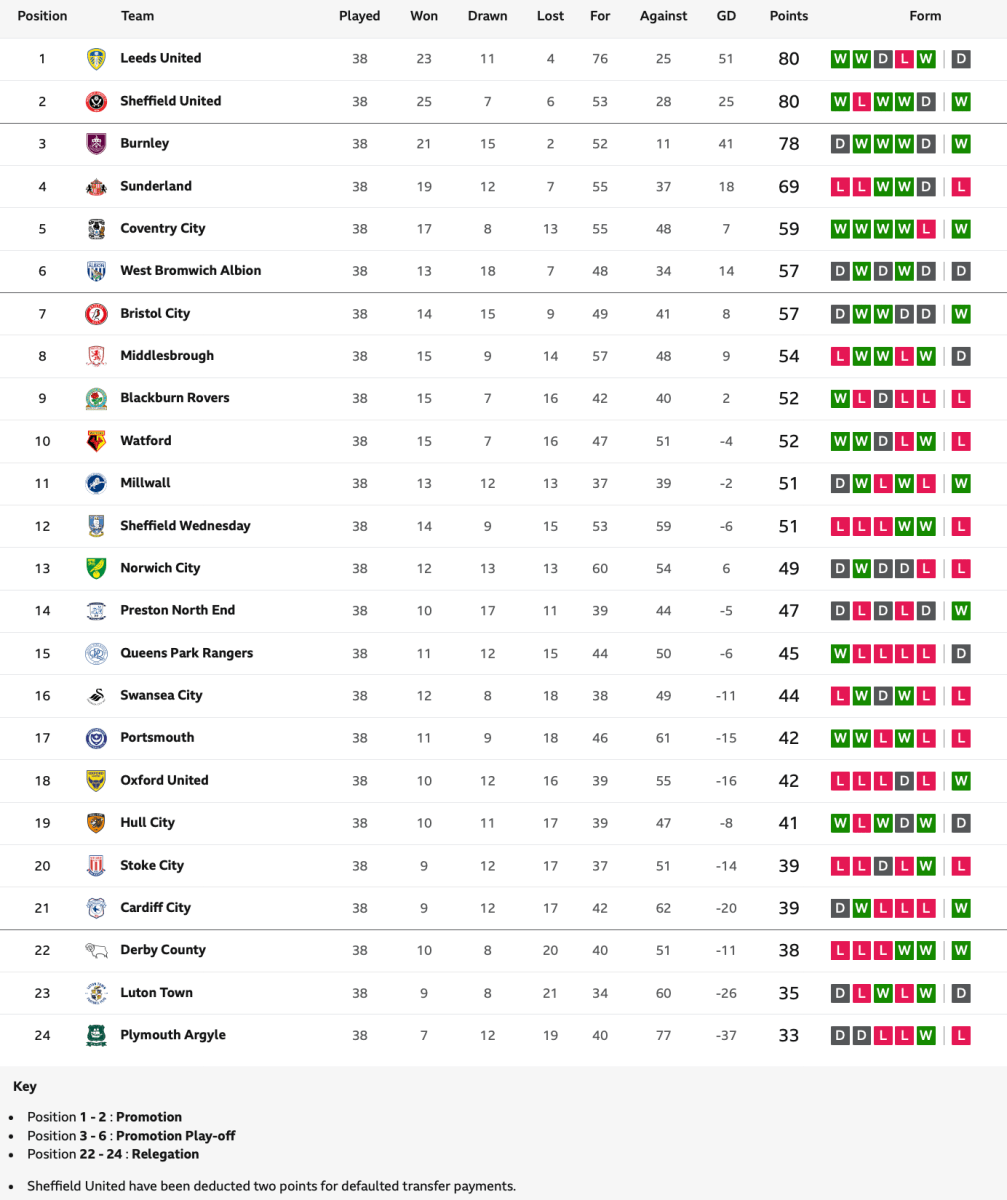Click the Plymouth Argyle club badge
Viewport: 1007px width, 1200px height.
point(96,1035)
